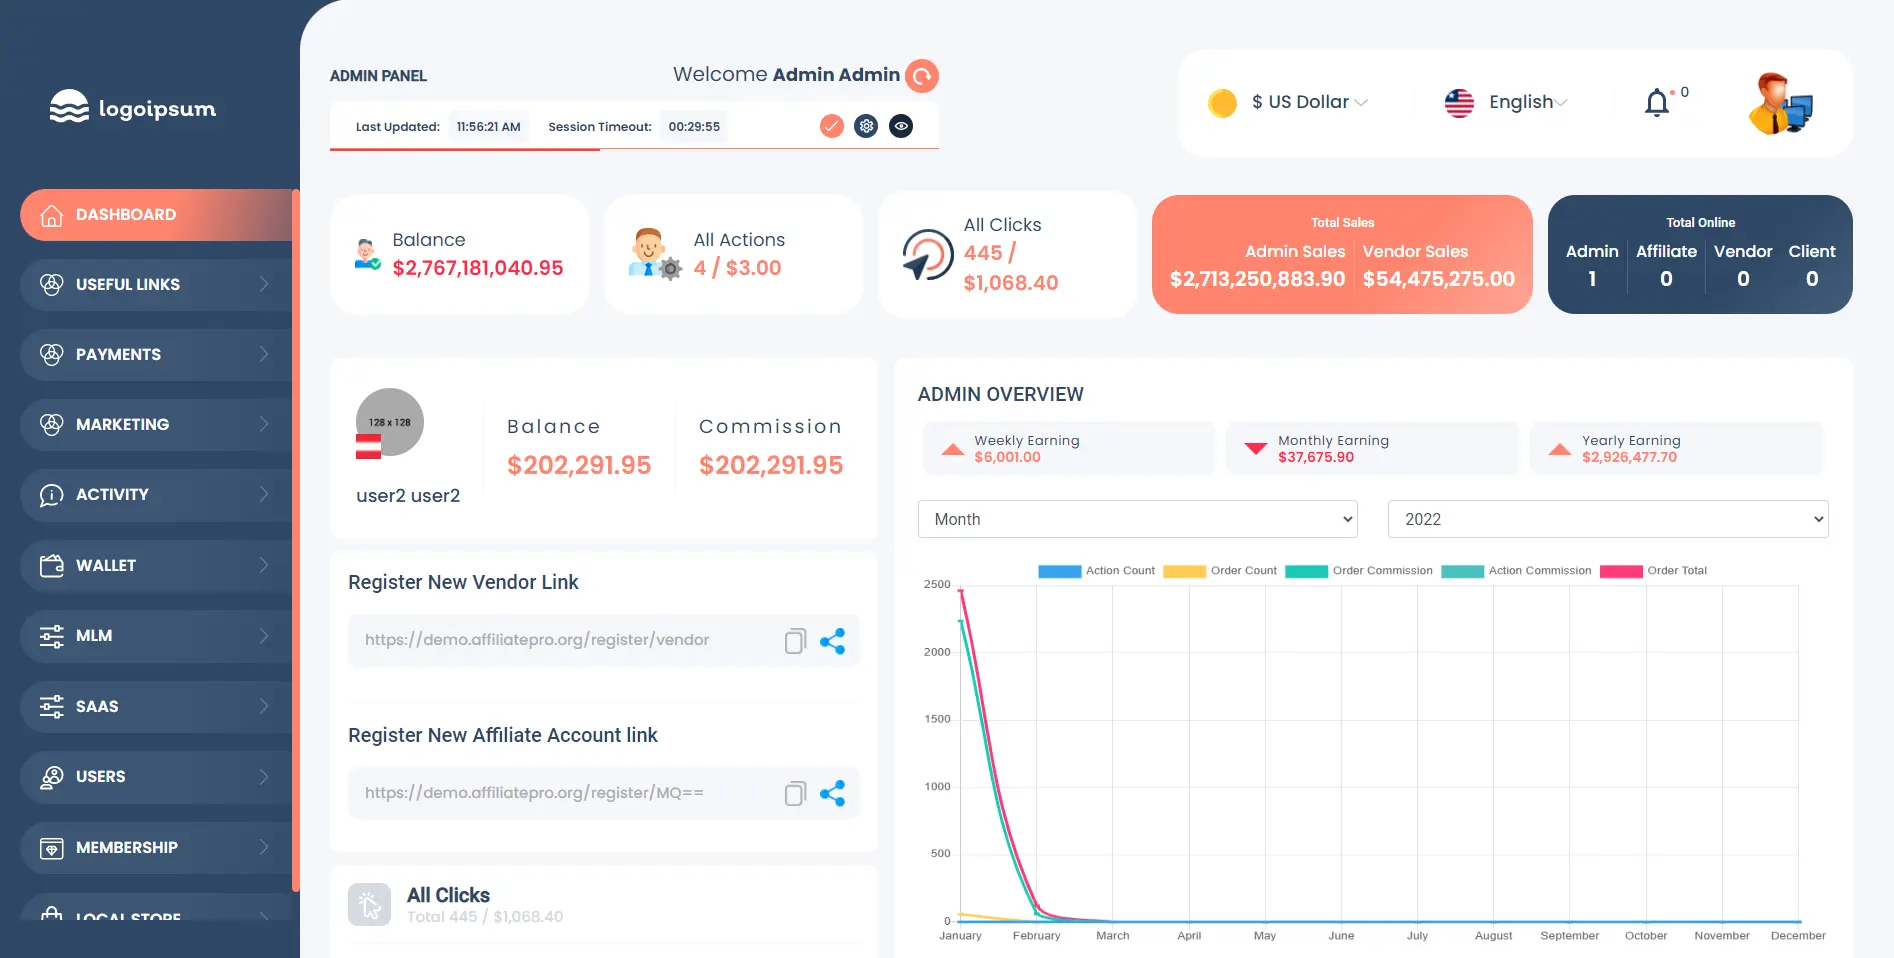1894x958 pixels.
Task: Open the Month period dropdown
Action: pos(1138,519)
